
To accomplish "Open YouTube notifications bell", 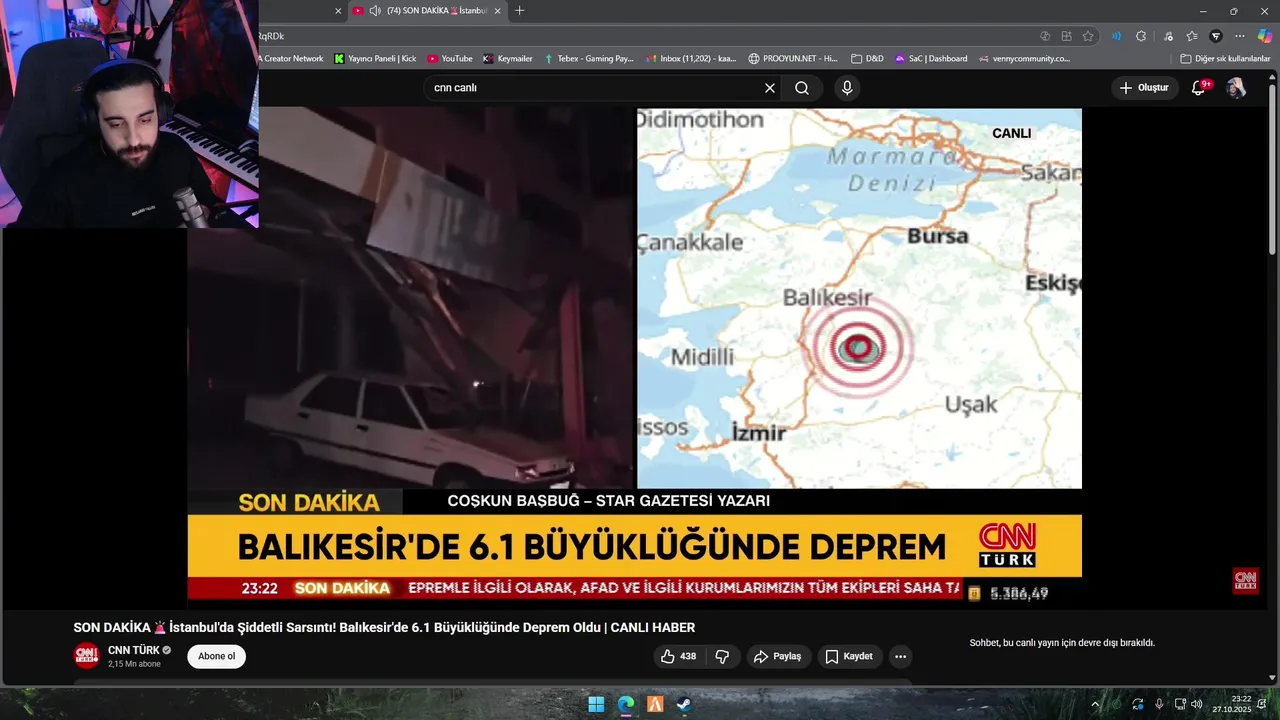I will (1198, 88).
